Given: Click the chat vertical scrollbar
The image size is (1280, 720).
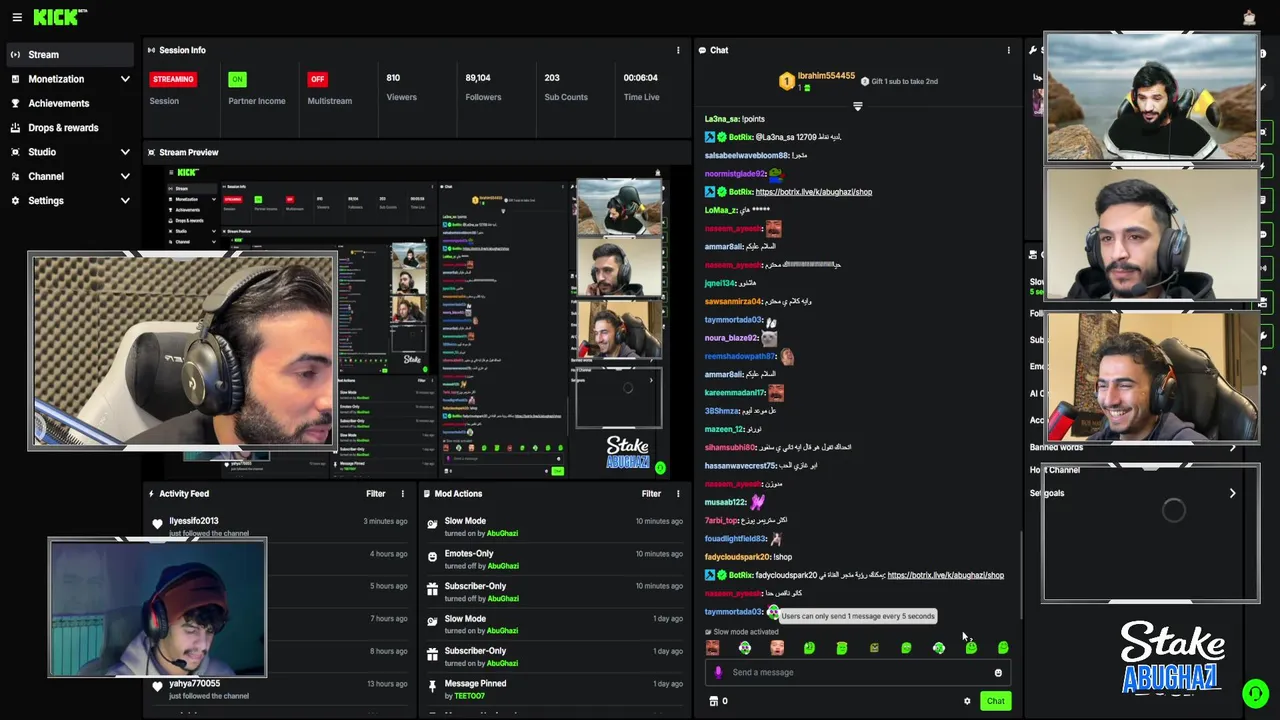Looking at the screenshot, I should tap(1020, 575).
